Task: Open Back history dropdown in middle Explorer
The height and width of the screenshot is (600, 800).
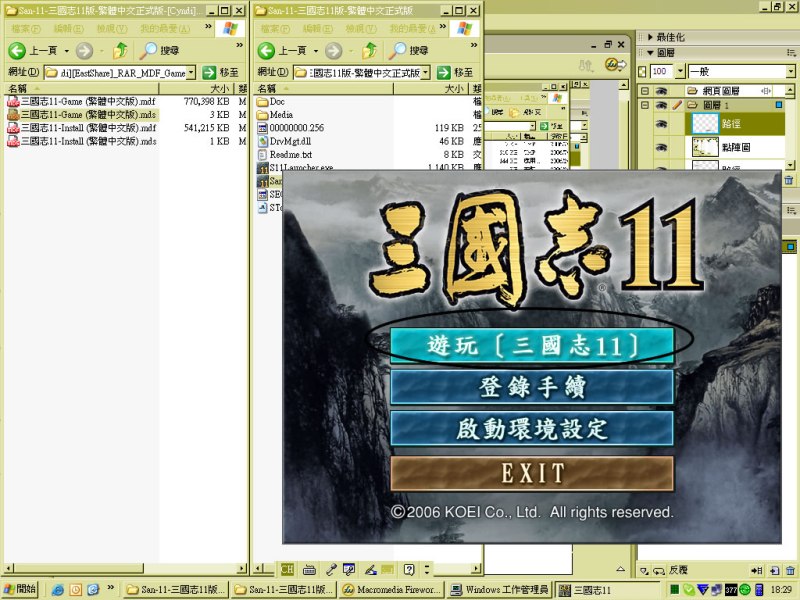Action: click(316, 51)
